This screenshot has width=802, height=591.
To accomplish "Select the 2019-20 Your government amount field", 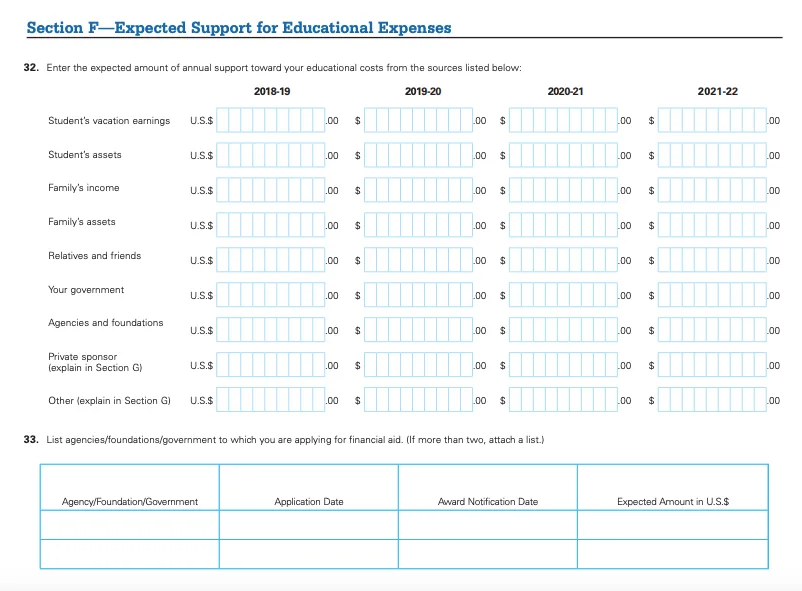I will tap(418, 294).
